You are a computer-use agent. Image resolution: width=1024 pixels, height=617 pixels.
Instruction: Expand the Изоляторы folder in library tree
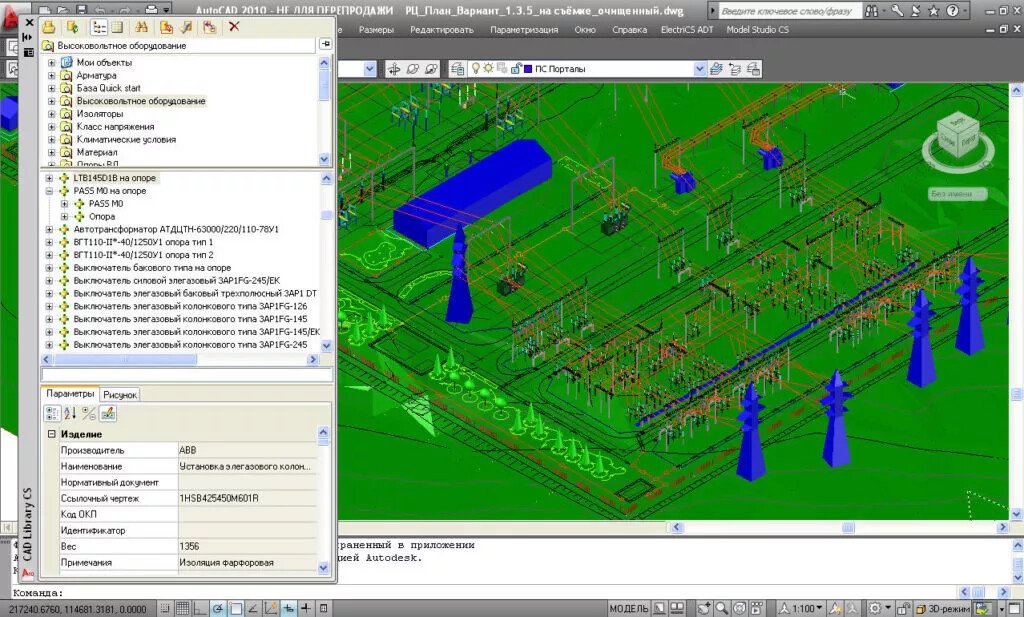point(52,114)
